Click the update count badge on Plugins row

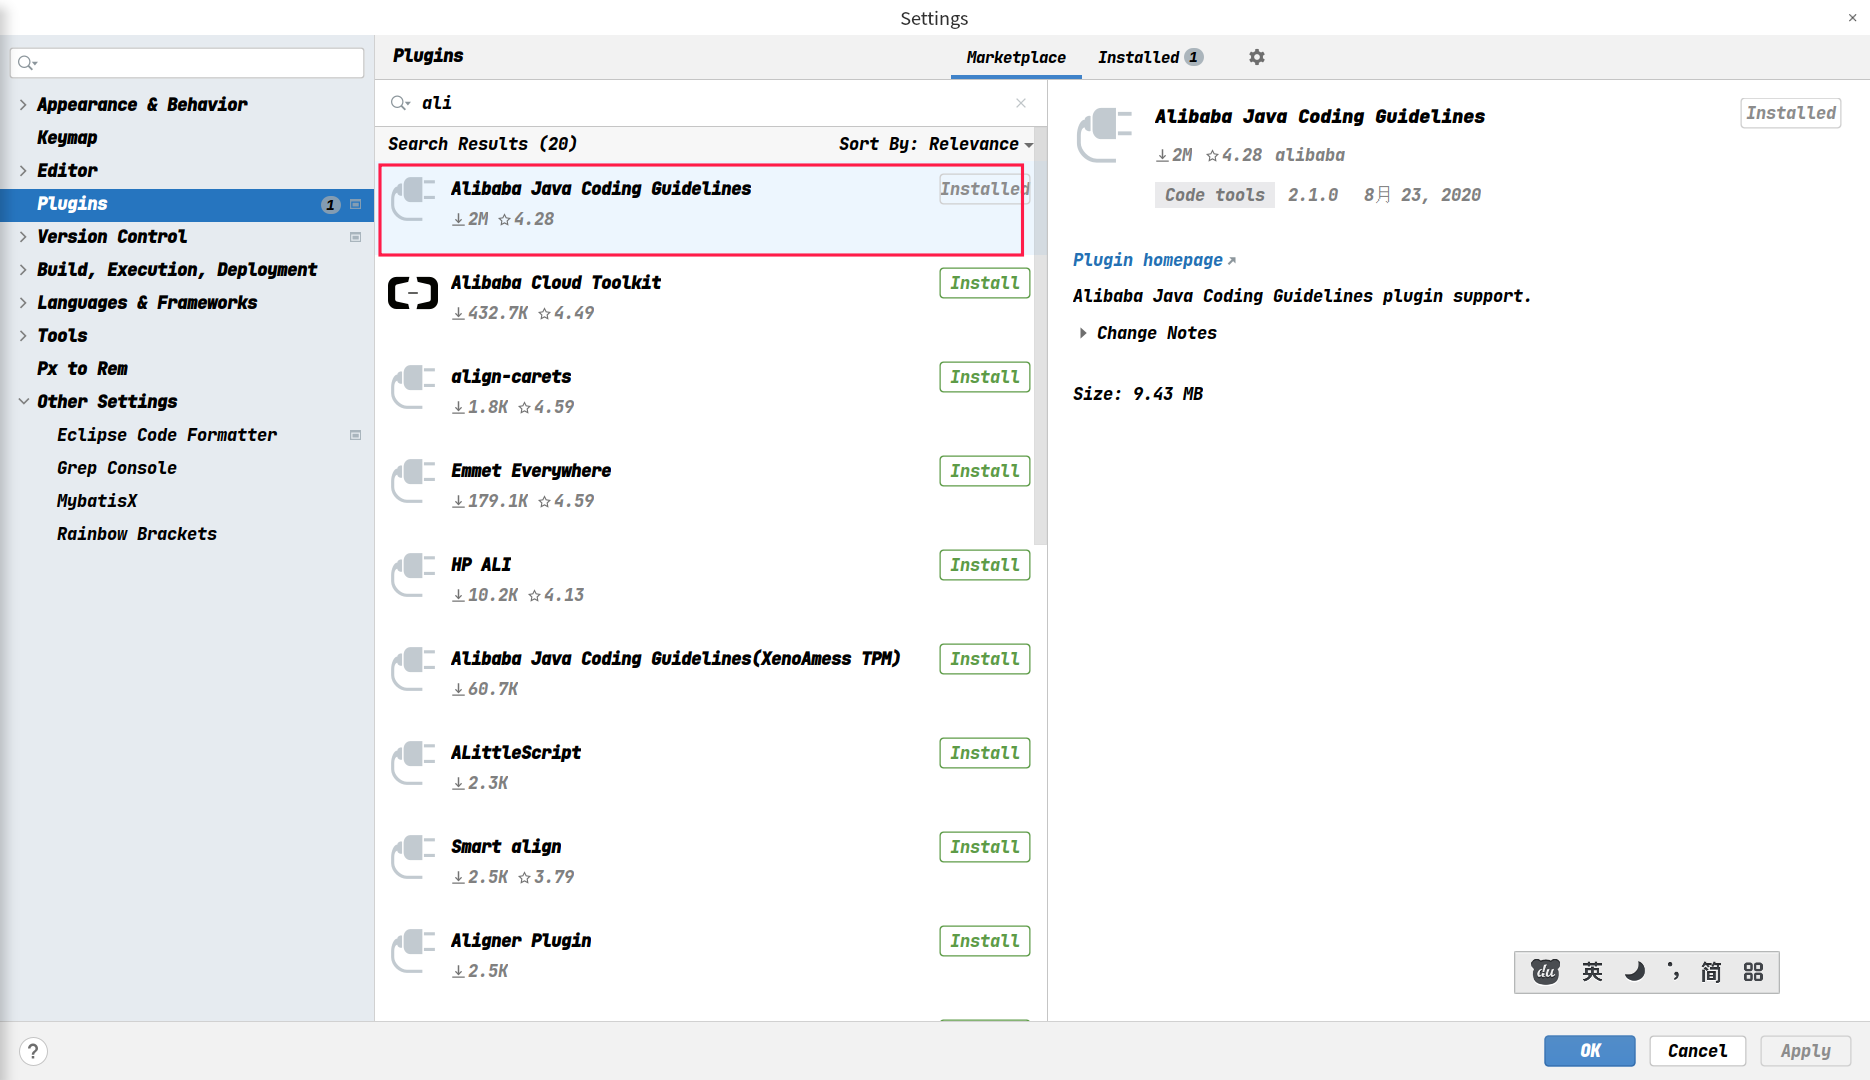click(x=330, y=204)
